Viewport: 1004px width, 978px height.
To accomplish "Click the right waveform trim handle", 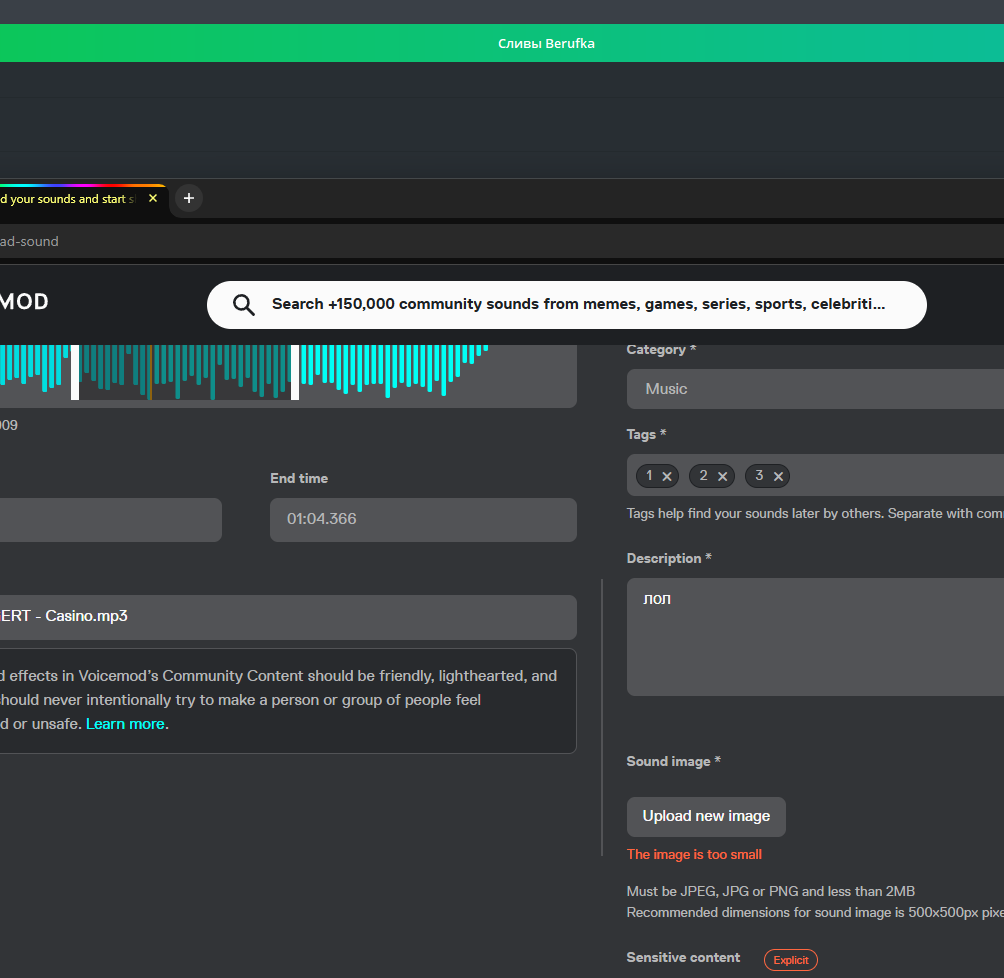I will point(294,372).
